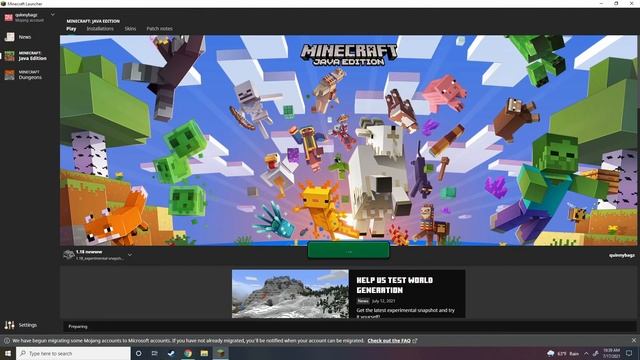Viewport: 640px width, 360px height.
Task: Open the world generation news thumbnail
Action: click(290, 294)
